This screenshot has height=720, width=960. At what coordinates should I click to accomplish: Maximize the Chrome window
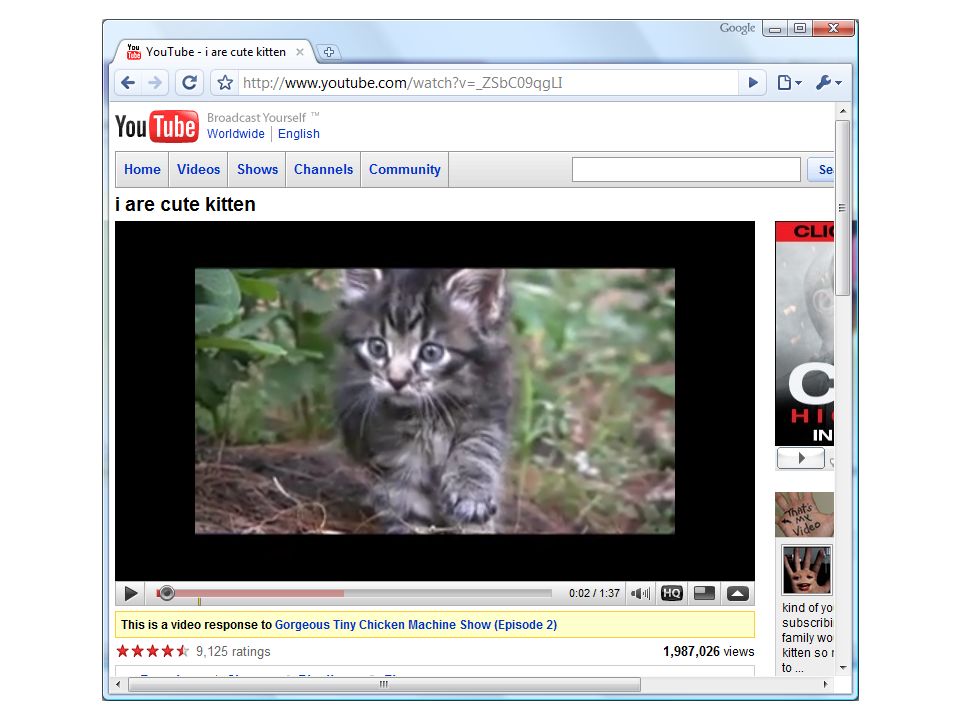point(800,28)
